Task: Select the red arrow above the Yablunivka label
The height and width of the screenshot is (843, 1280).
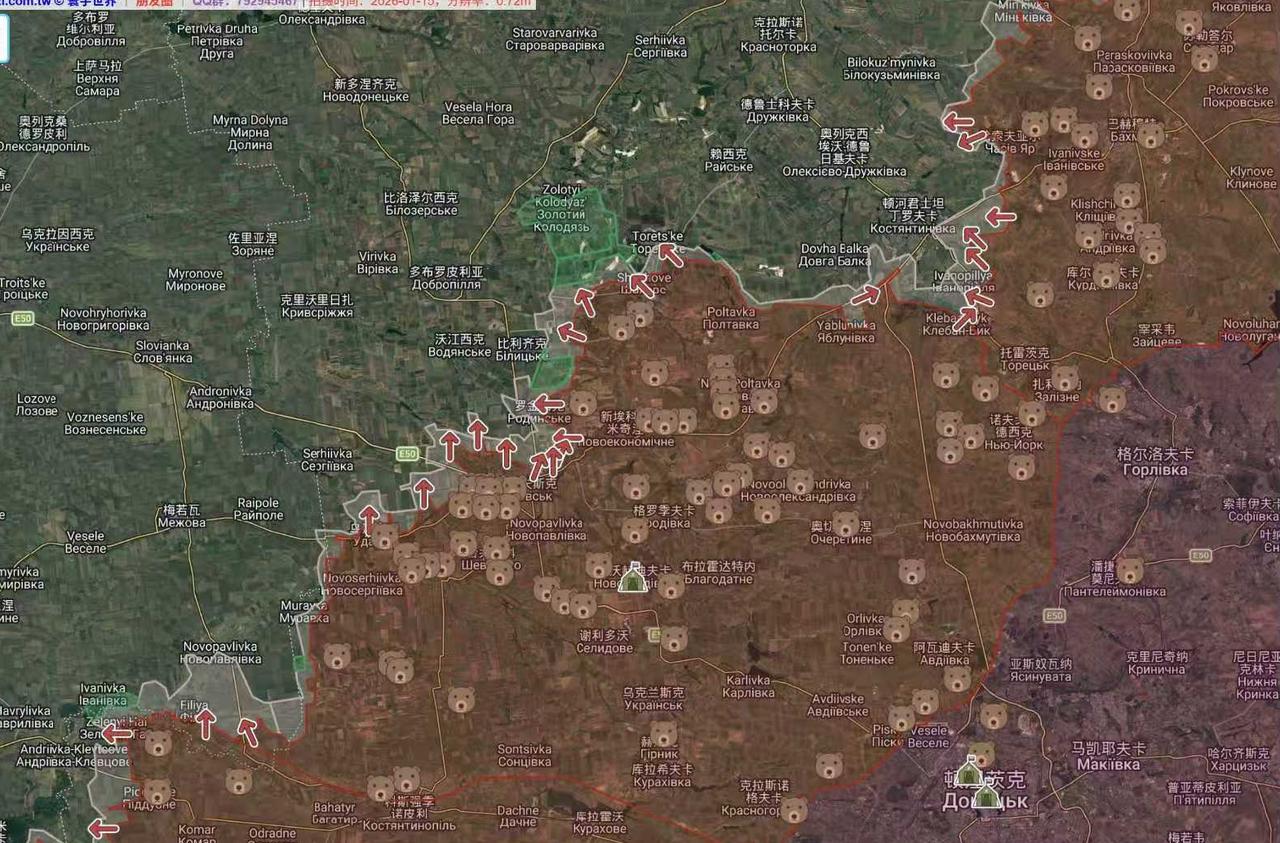Action: (x=866, y=295)
